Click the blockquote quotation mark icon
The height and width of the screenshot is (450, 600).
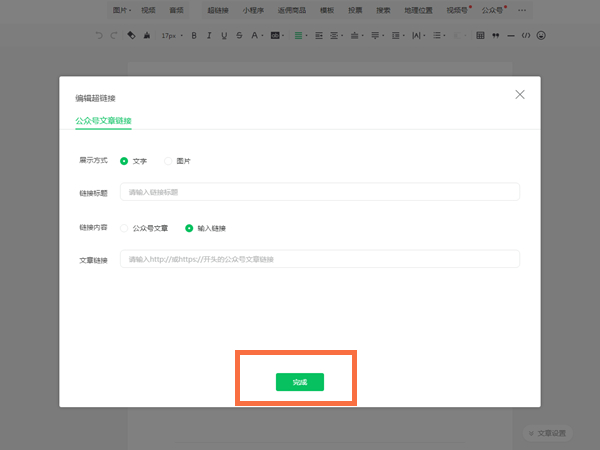tap(496, 35)
